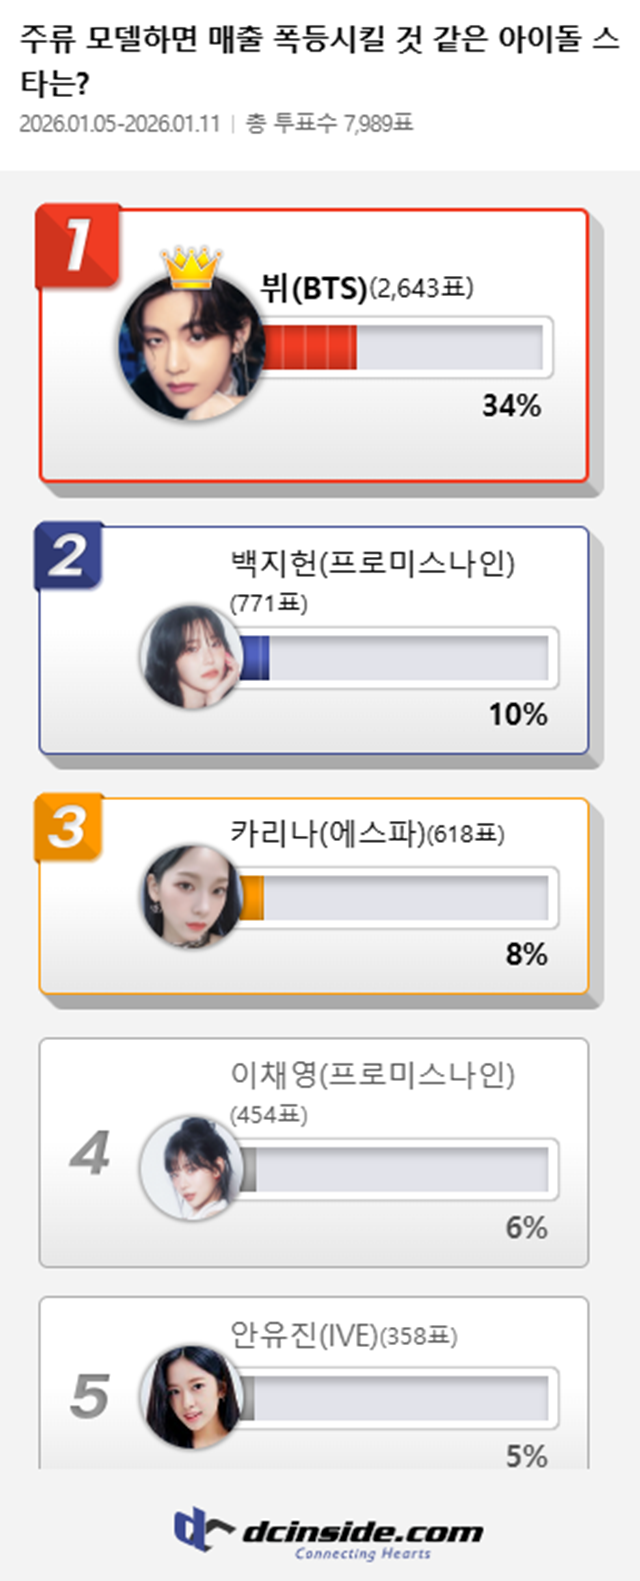640x1581 pixels.
Task: Click the gold crown icon above first place
Action: coord(192,266)
